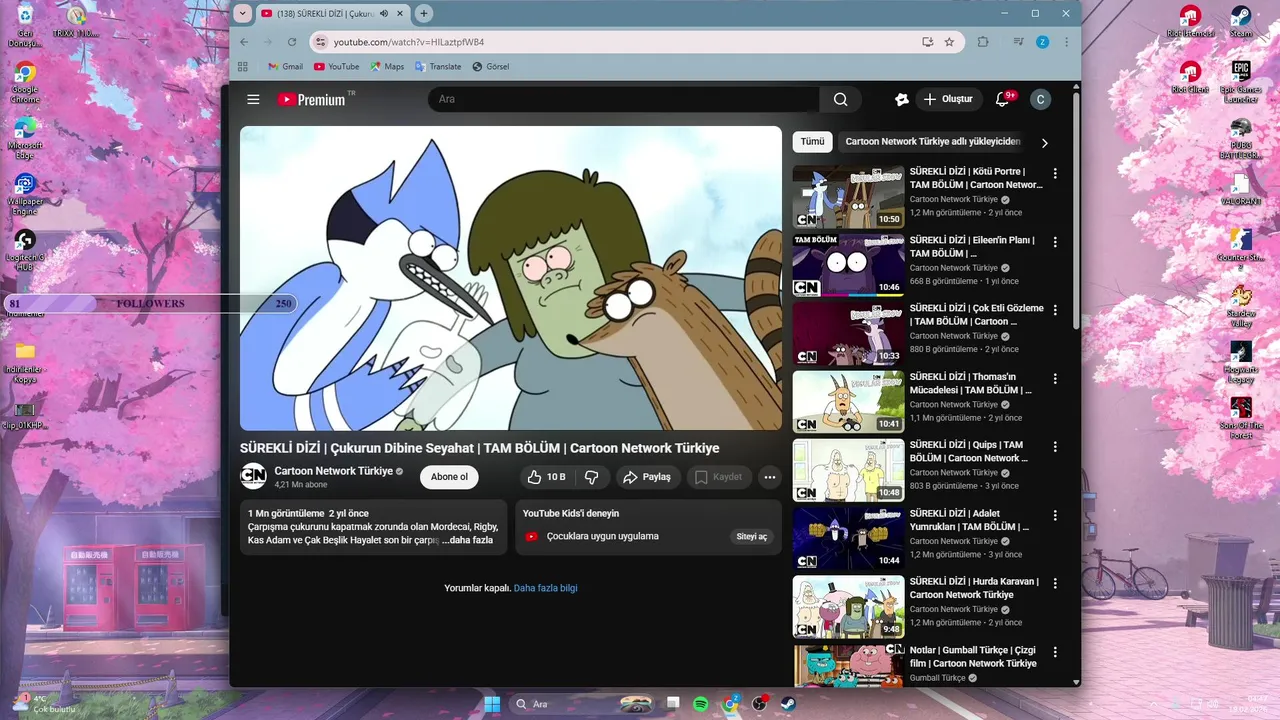Open Translate bookmark
The width and height of the screenshot is (1280, 720).
pos(438,66)
